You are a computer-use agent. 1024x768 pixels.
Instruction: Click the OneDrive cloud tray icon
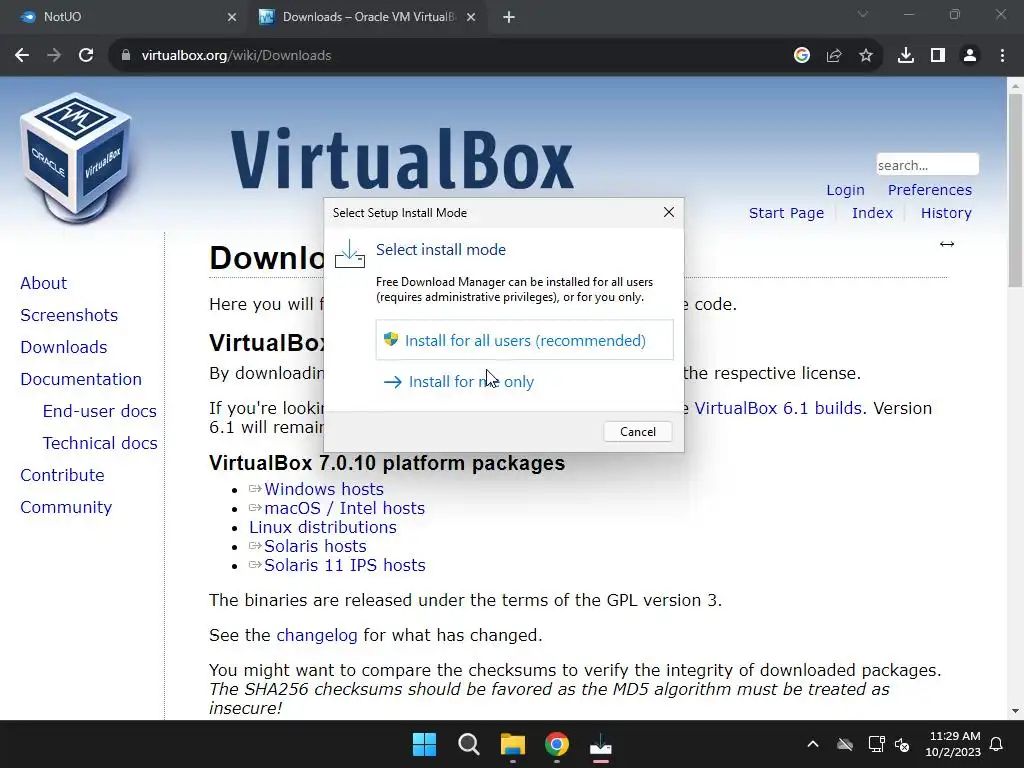[x=845, y=744]
